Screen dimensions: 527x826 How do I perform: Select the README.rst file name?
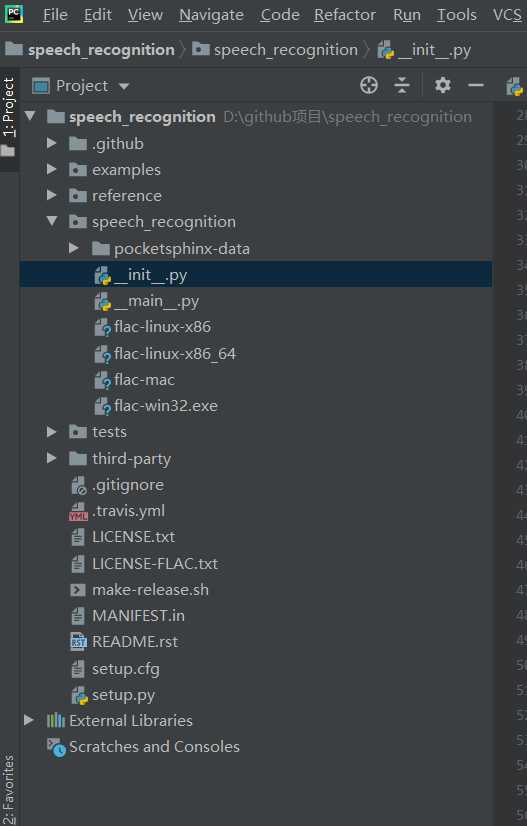click(x=135, y=642)
